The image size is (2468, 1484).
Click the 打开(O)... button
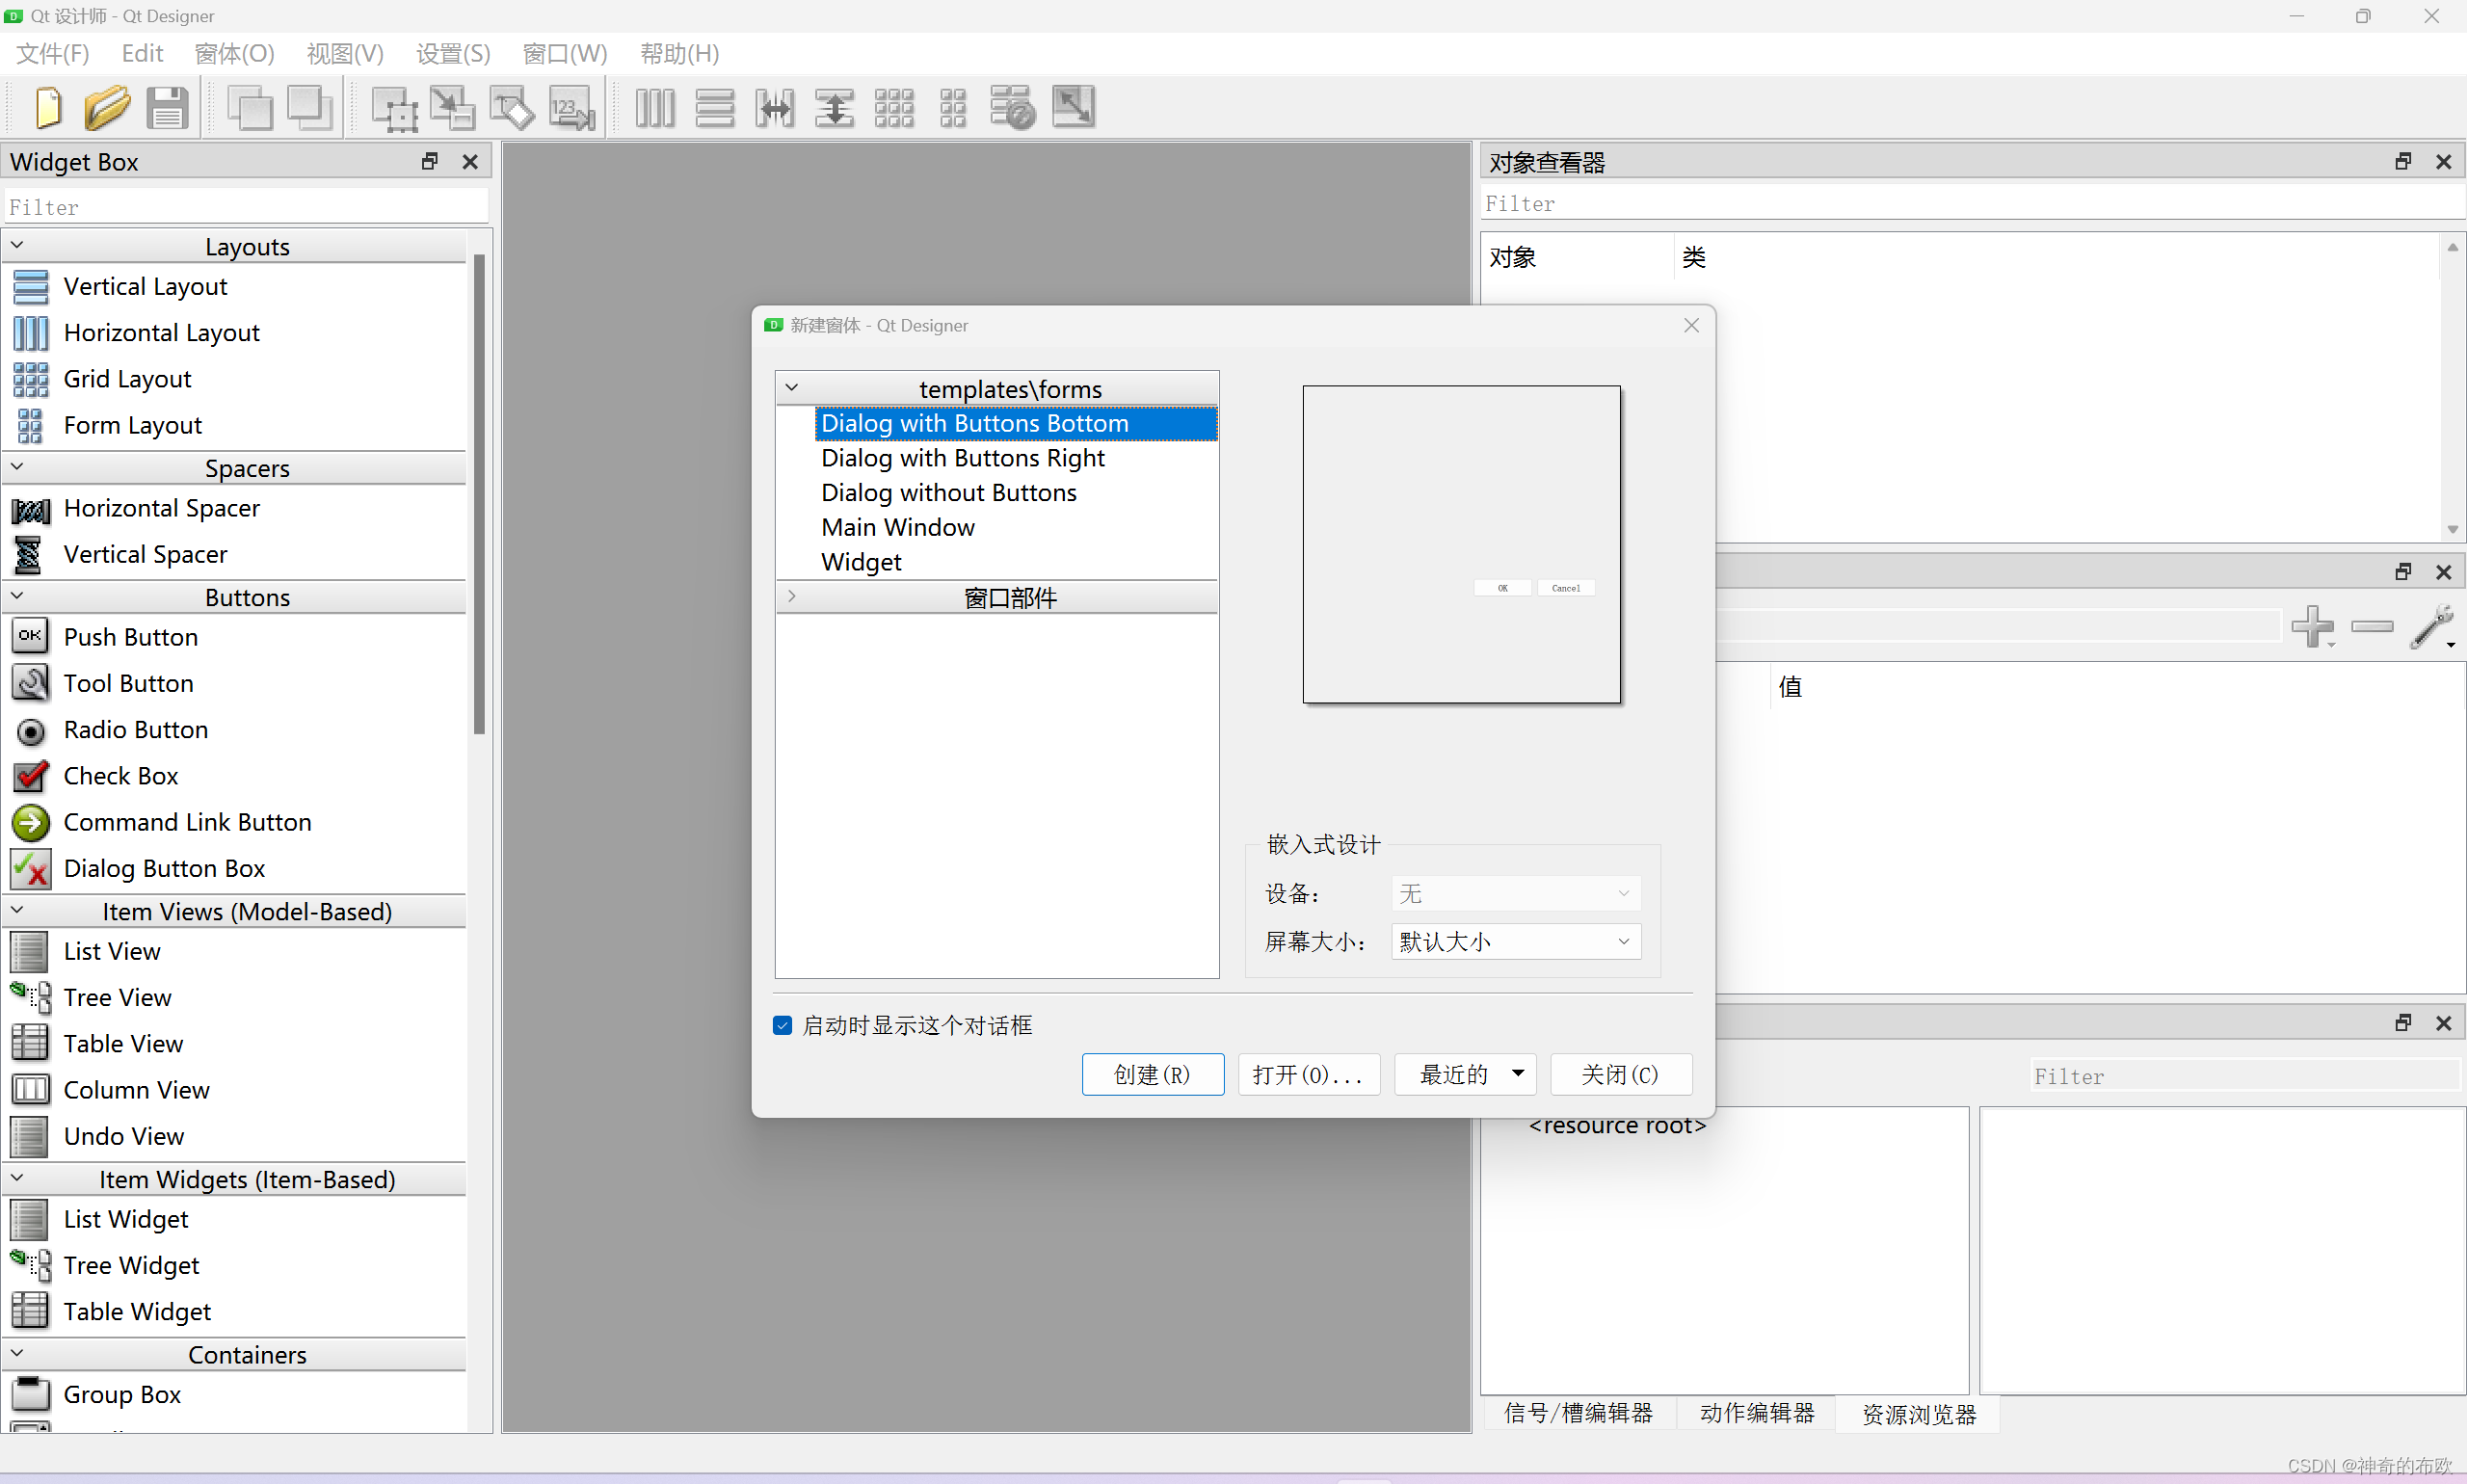[1309, 1075]
